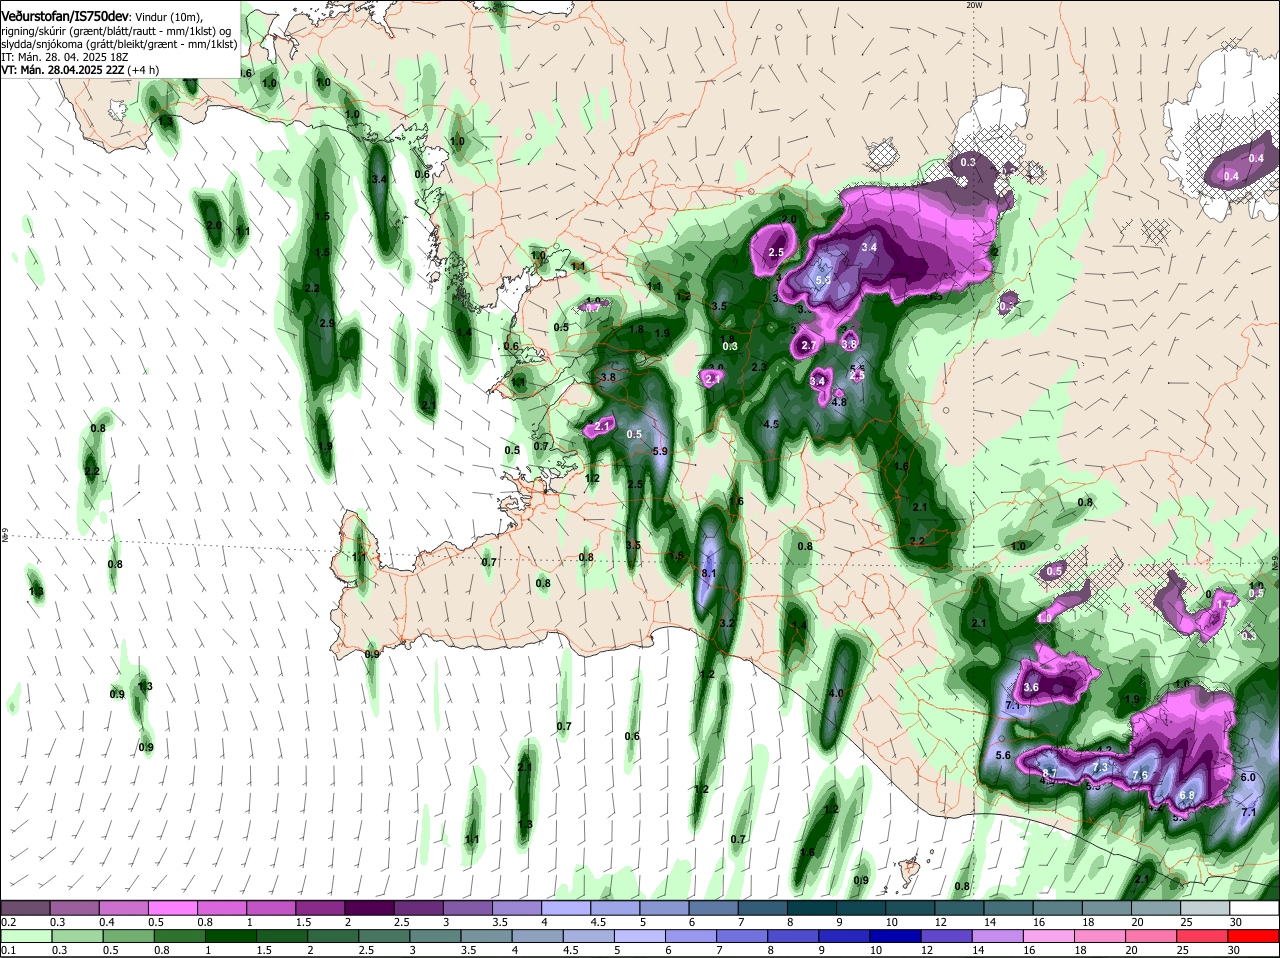Click the 7.6 precipitation value in the southeast
Viewport: 1280px width, 958px height.
[x=1140, y=776]
